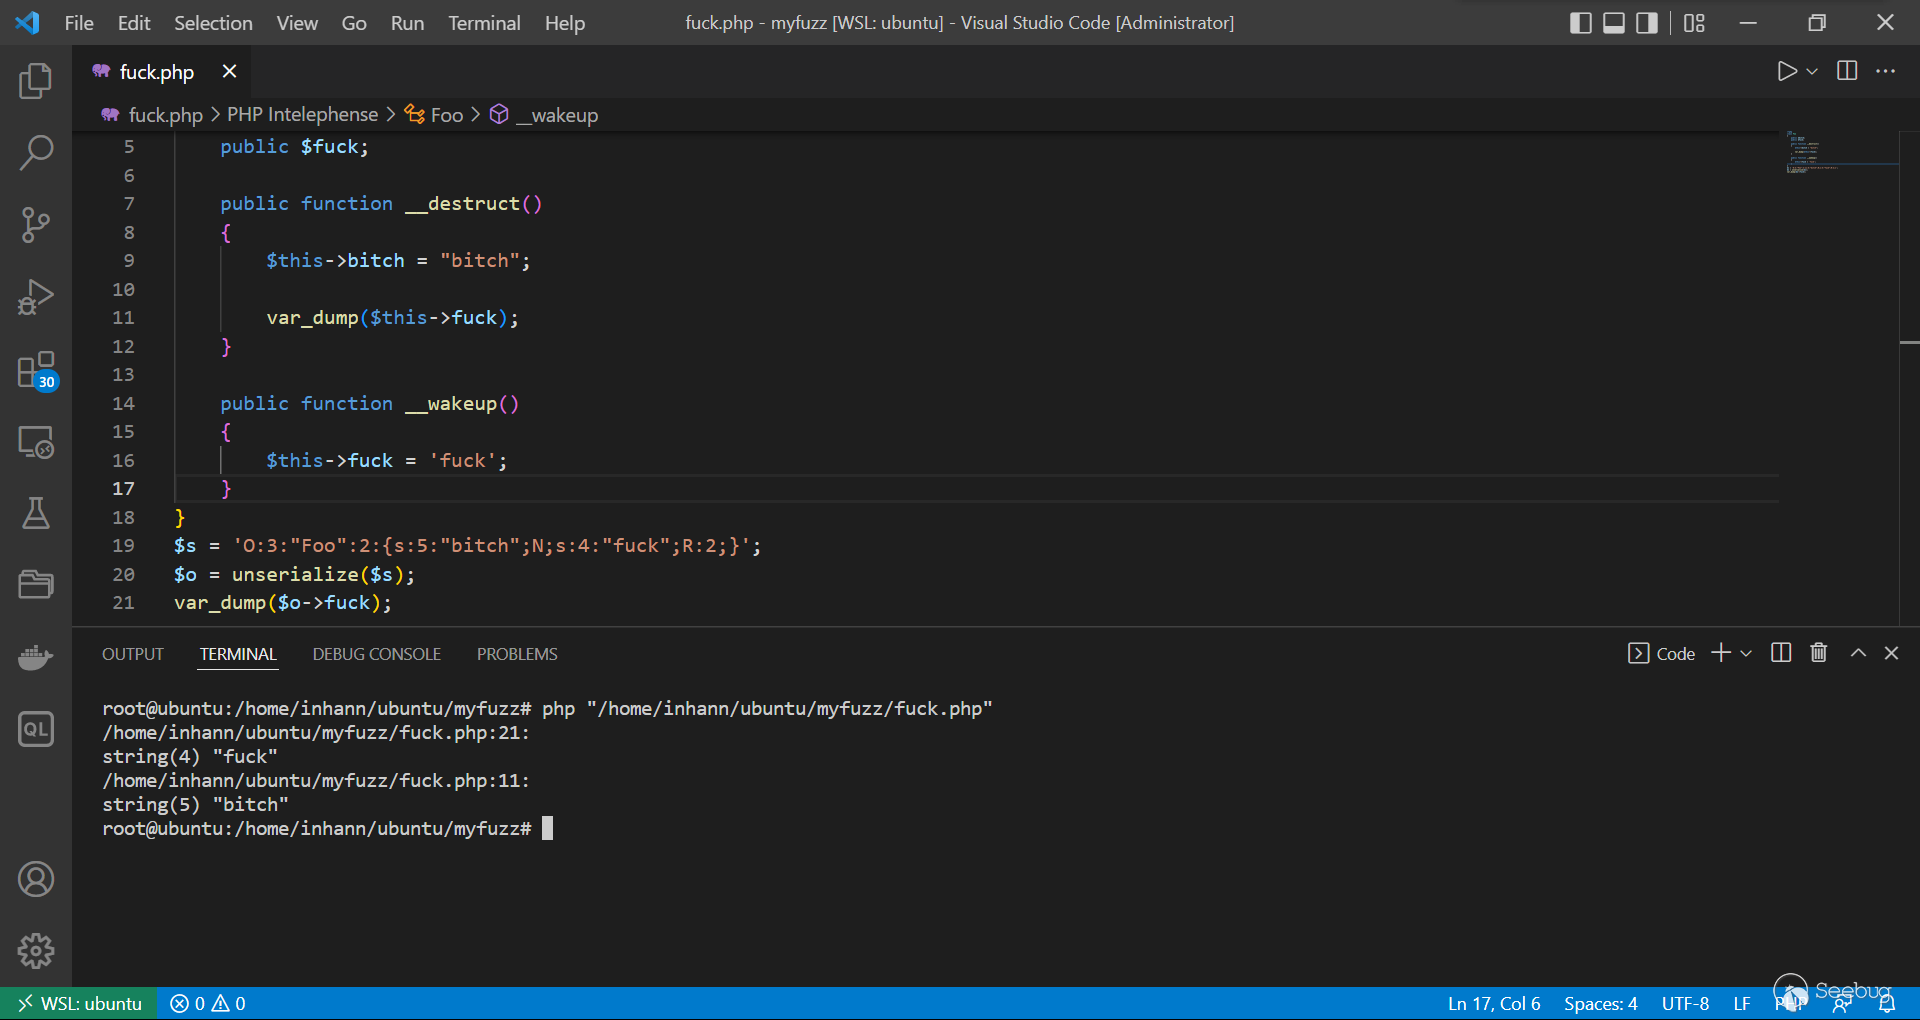Toggle the secondary side bar layout button

(1646, 23)
